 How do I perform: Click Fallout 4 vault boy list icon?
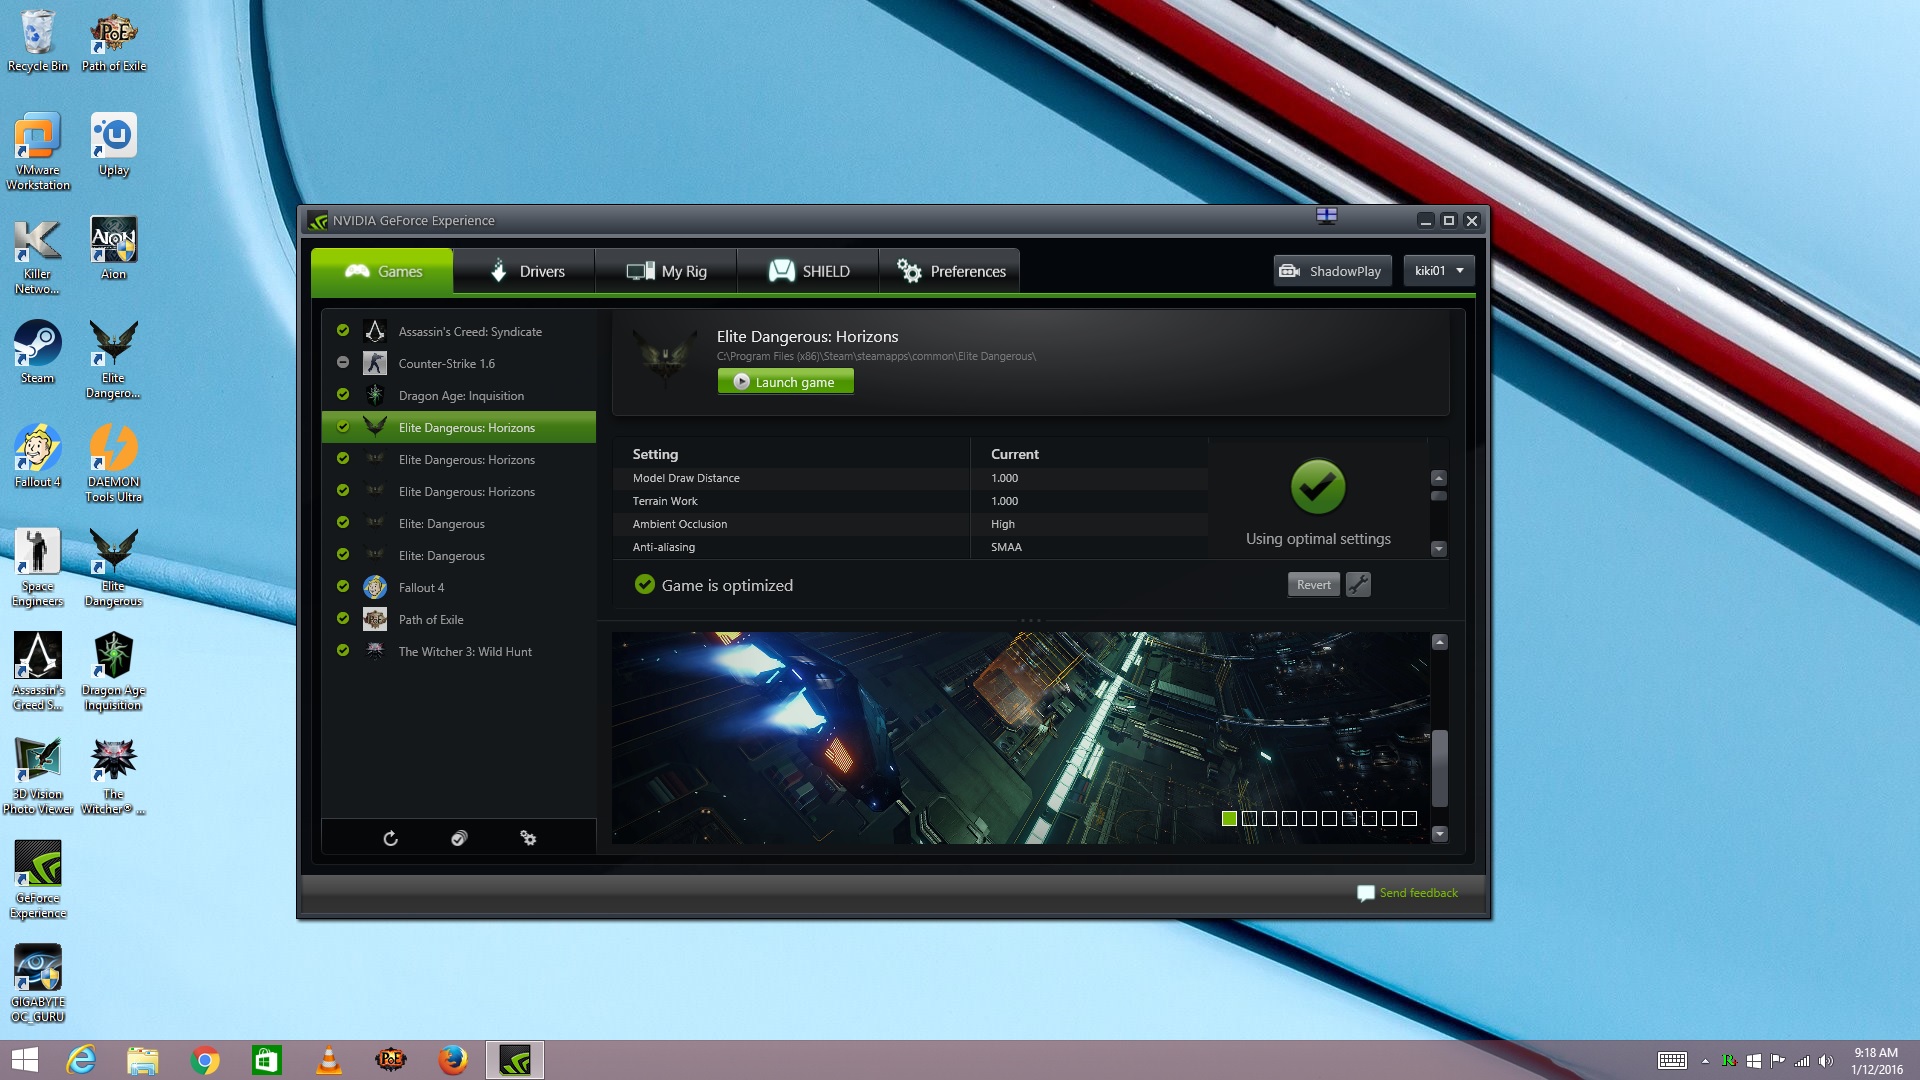click(x=375, y=587)
